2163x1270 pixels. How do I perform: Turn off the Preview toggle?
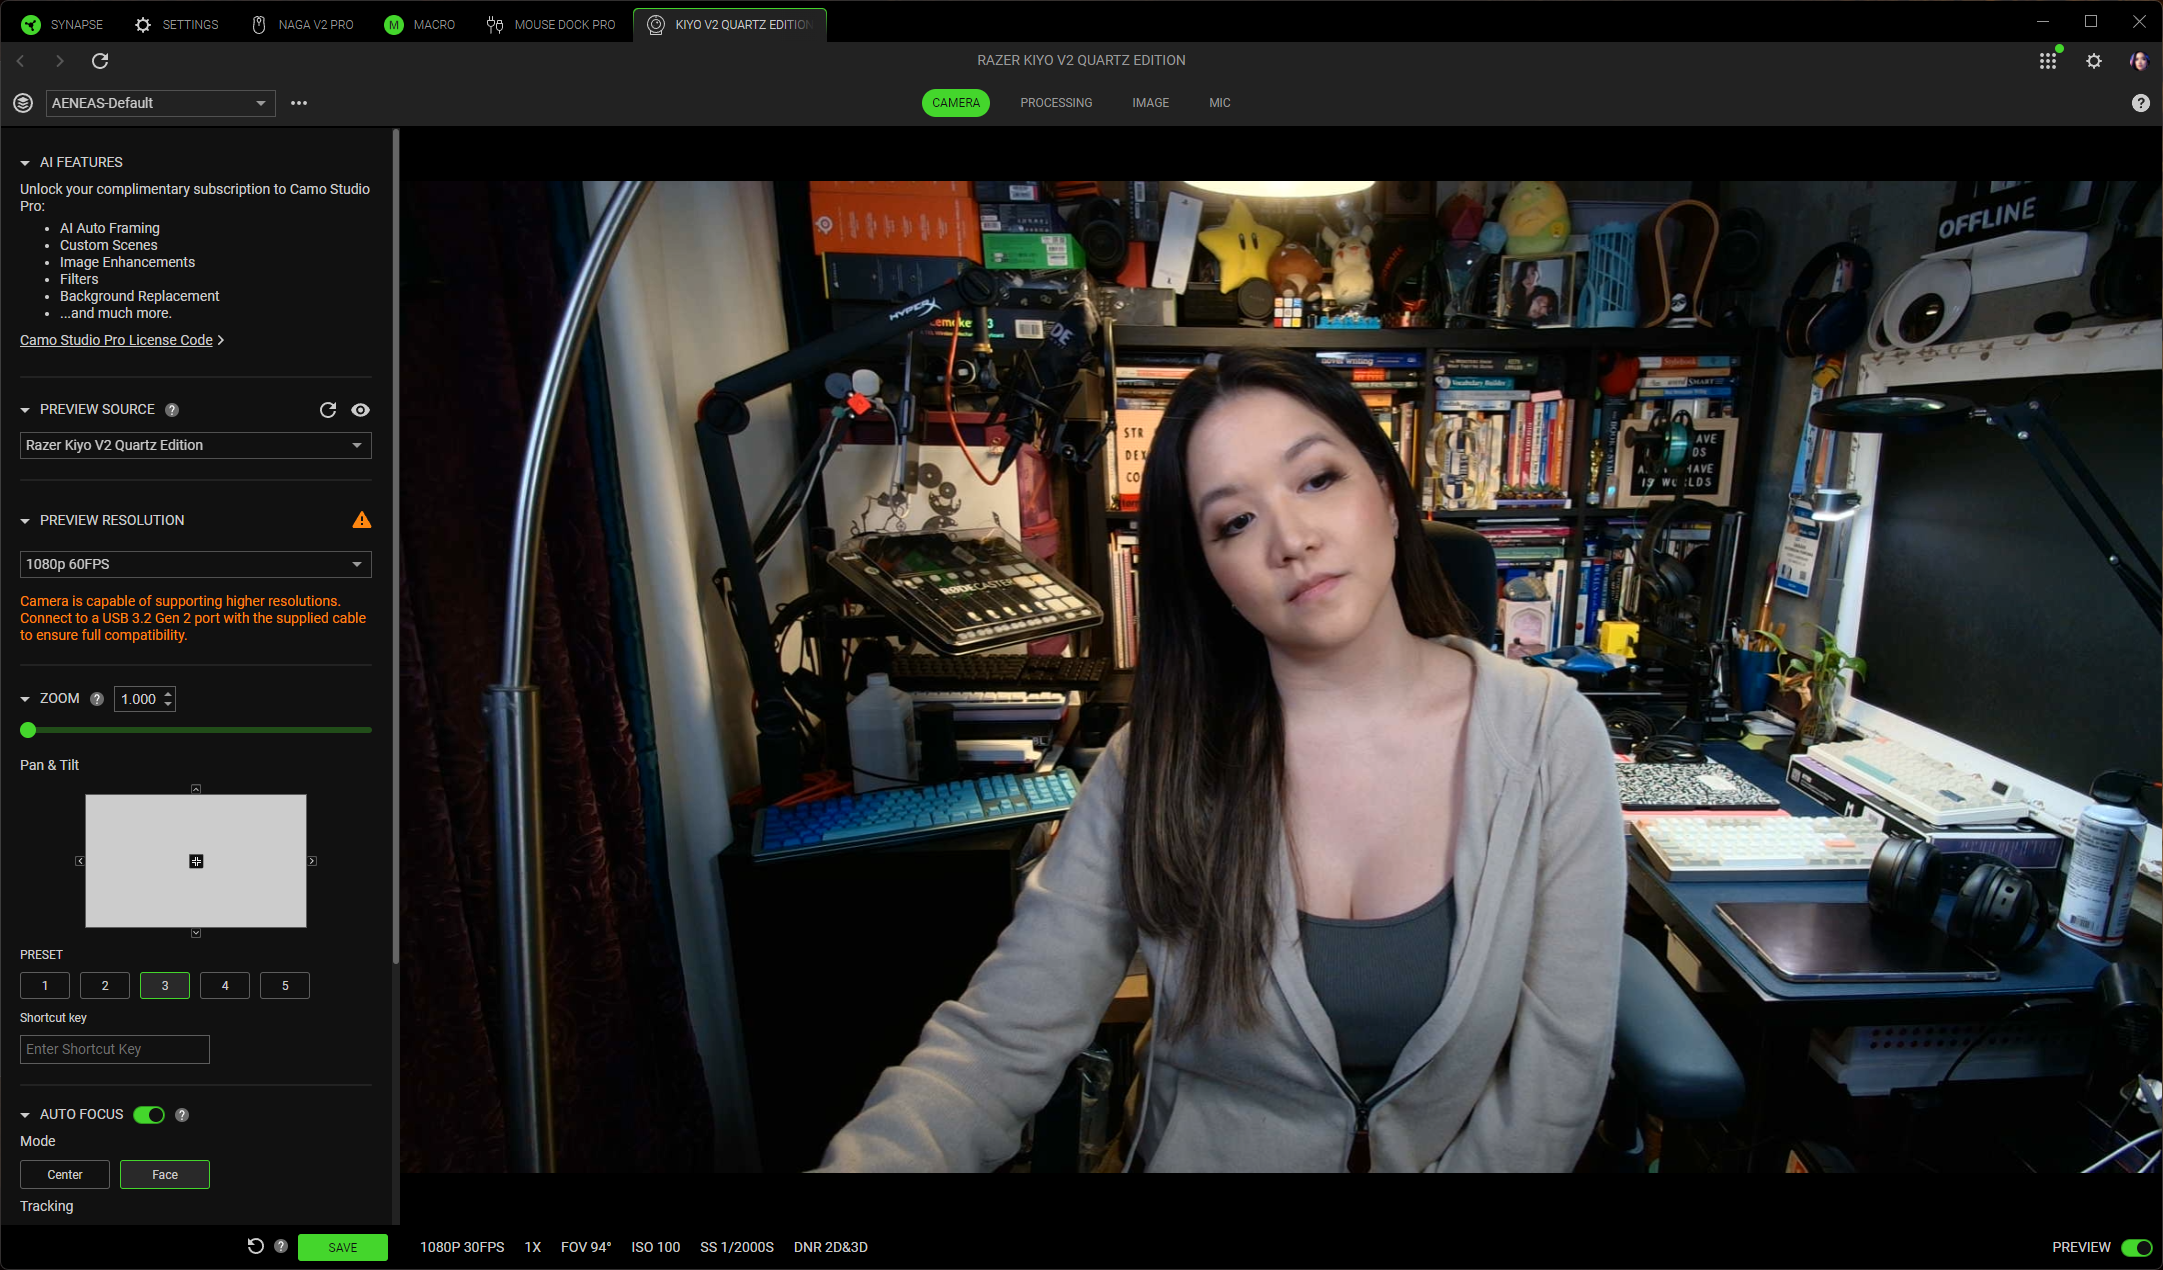[x=2136, y=1247]
